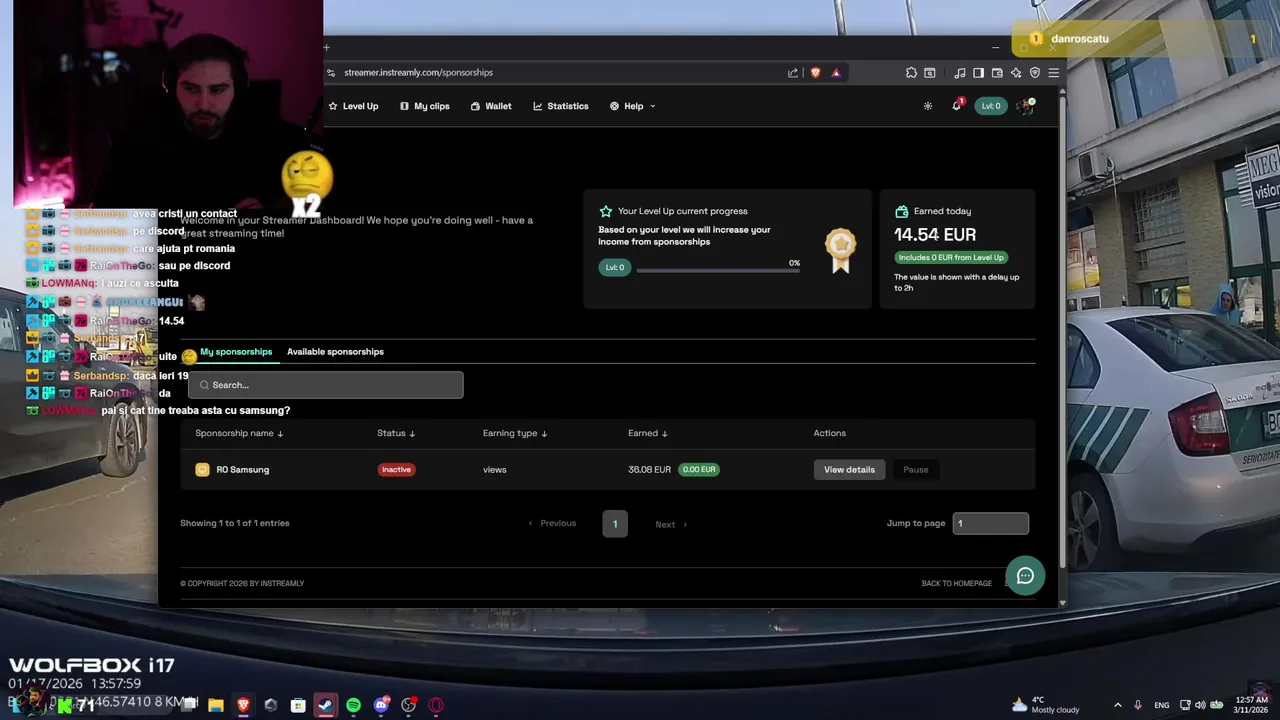Click the share page icon
This screenshot has width=1280, height=720.
pyautogui.click(x=793, y=73)
